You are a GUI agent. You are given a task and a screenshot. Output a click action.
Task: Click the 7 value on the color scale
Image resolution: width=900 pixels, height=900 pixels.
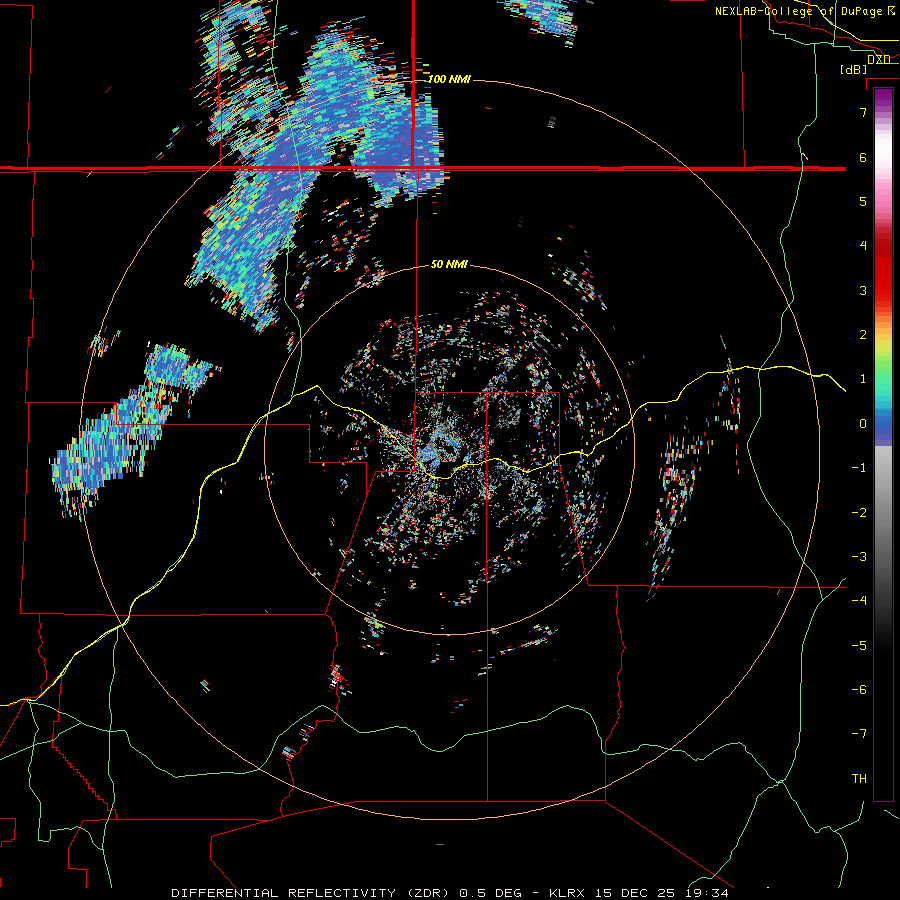click(863, 112)
